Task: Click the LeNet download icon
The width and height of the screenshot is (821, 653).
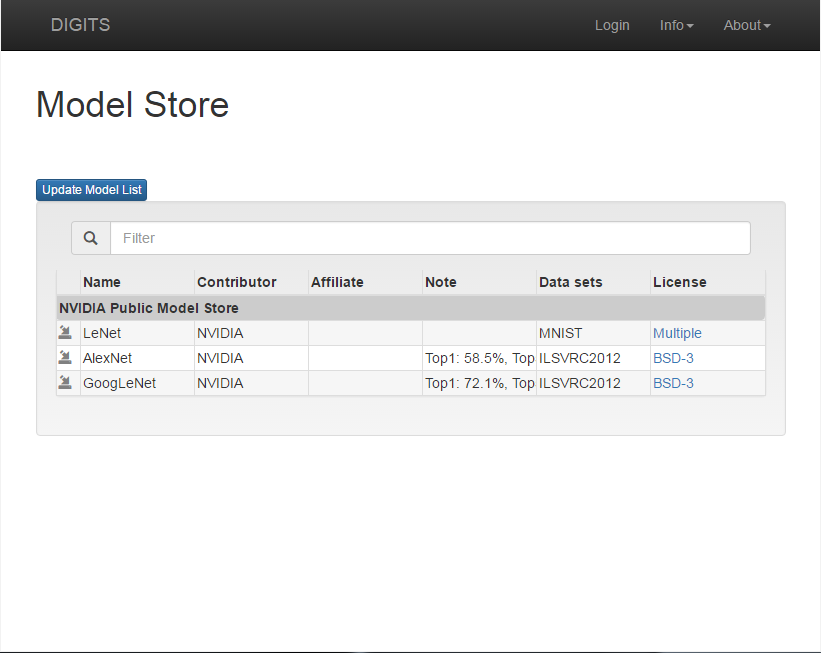Action: (65, 332)
